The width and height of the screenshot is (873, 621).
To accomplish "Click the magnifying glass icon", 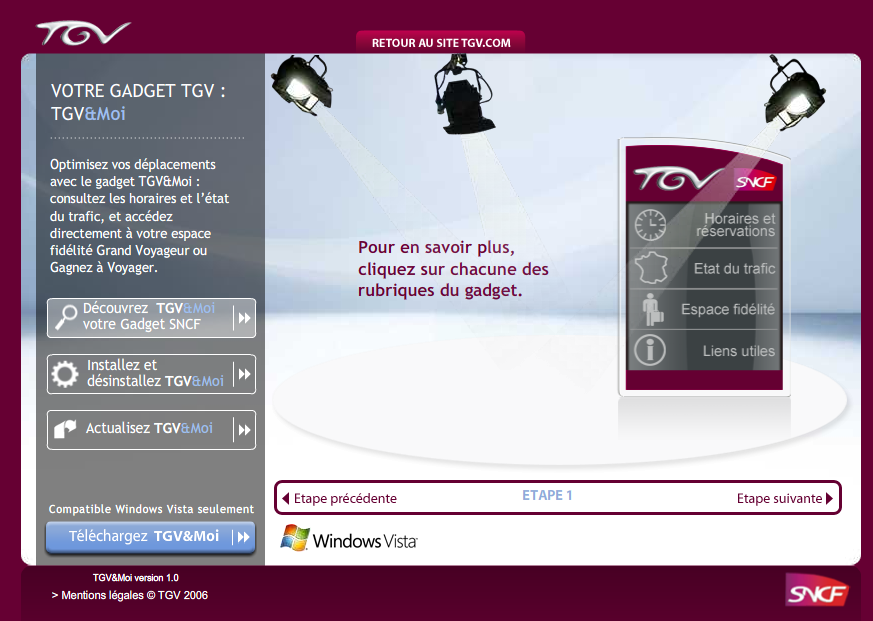I will coord(66,317).
